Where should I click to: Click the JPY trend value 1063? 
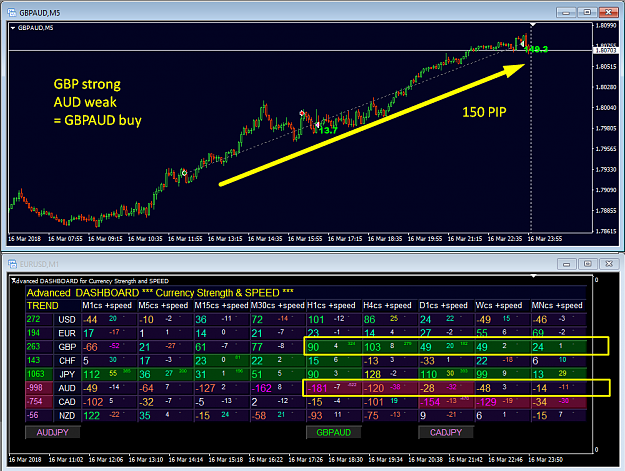tap(36, 374)
